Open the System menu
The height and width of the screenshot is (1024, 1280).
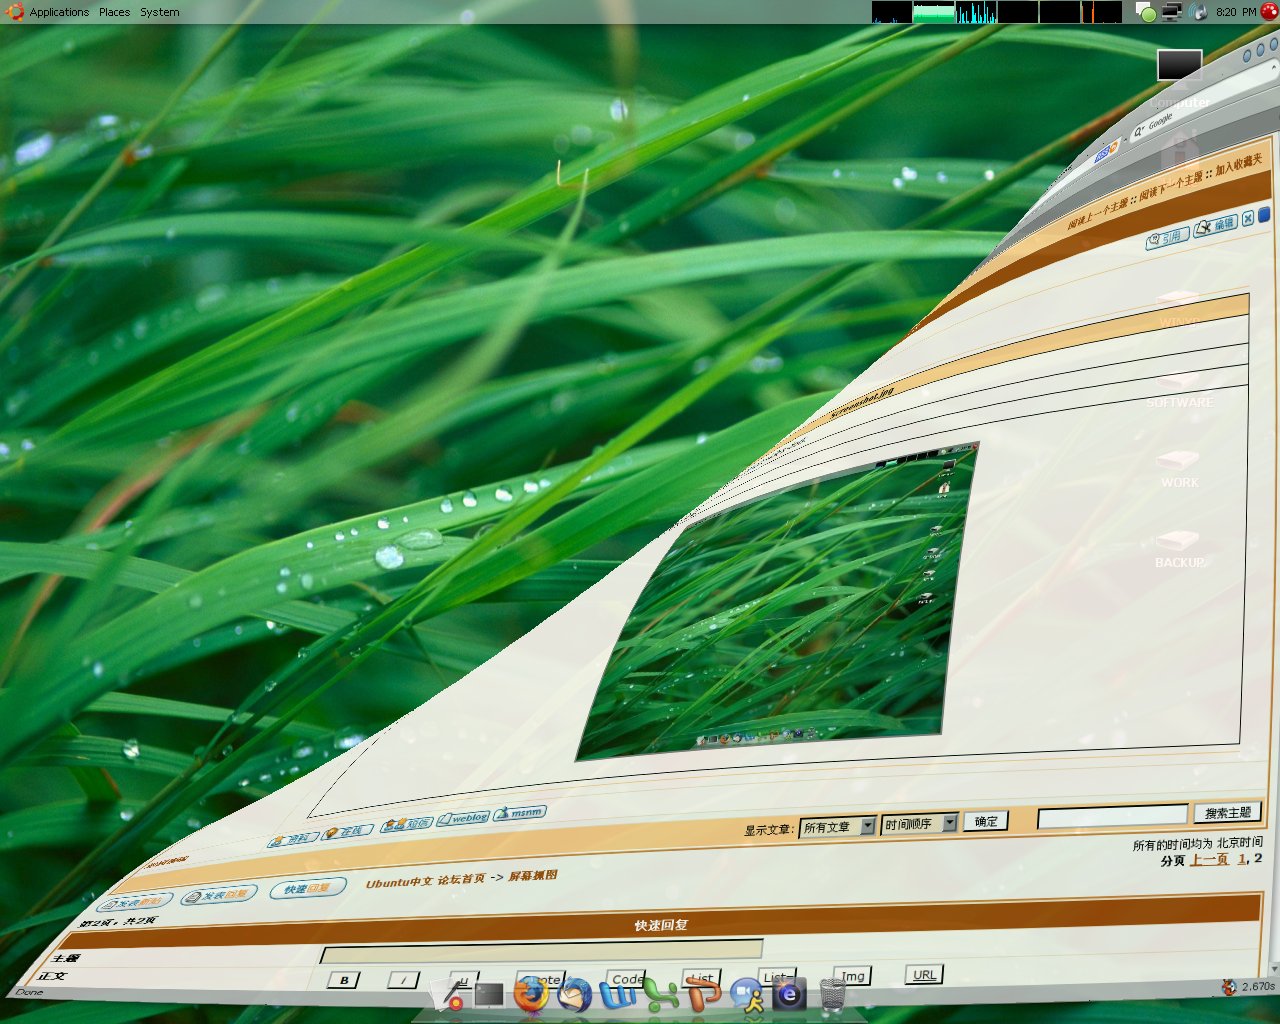tap(160, 12)
